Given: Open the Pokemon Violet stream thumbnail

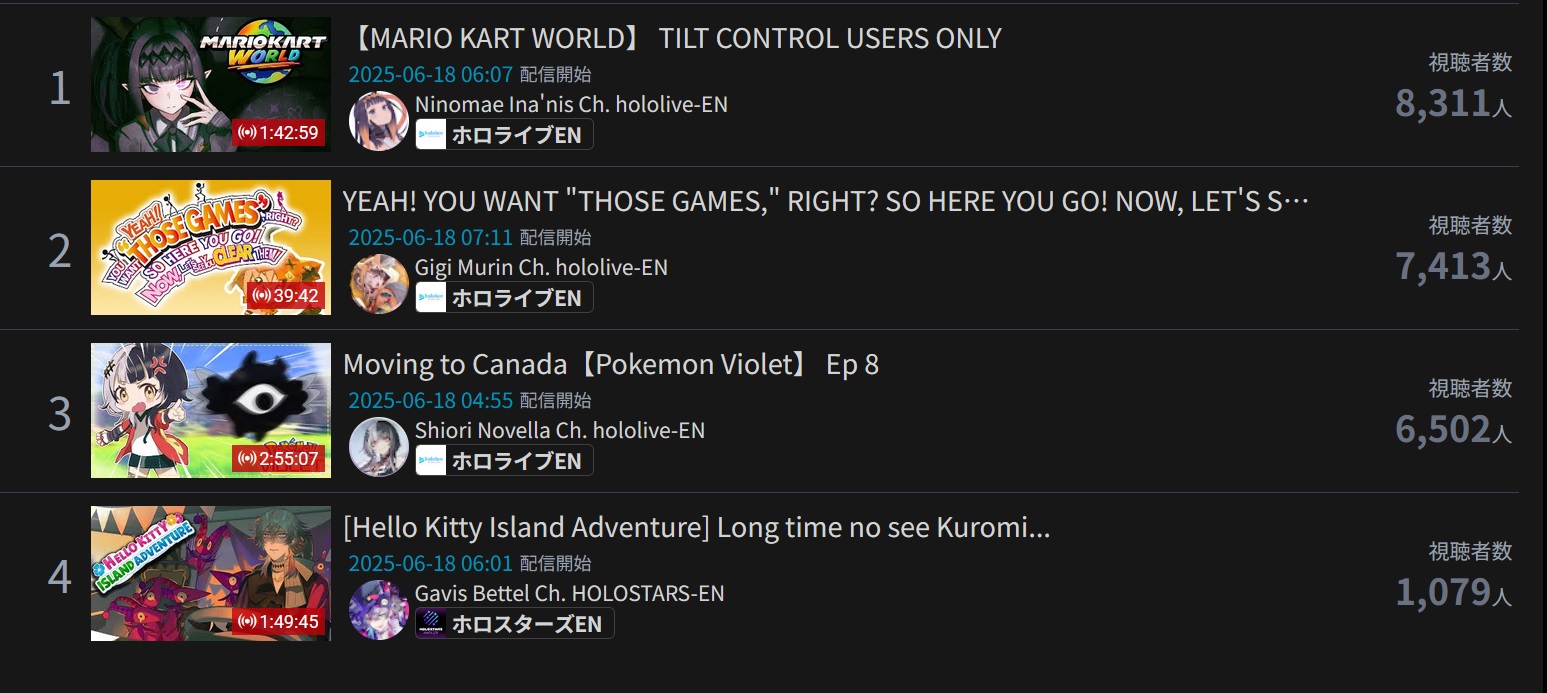Looking at the screenshot, I should (211, 410).
